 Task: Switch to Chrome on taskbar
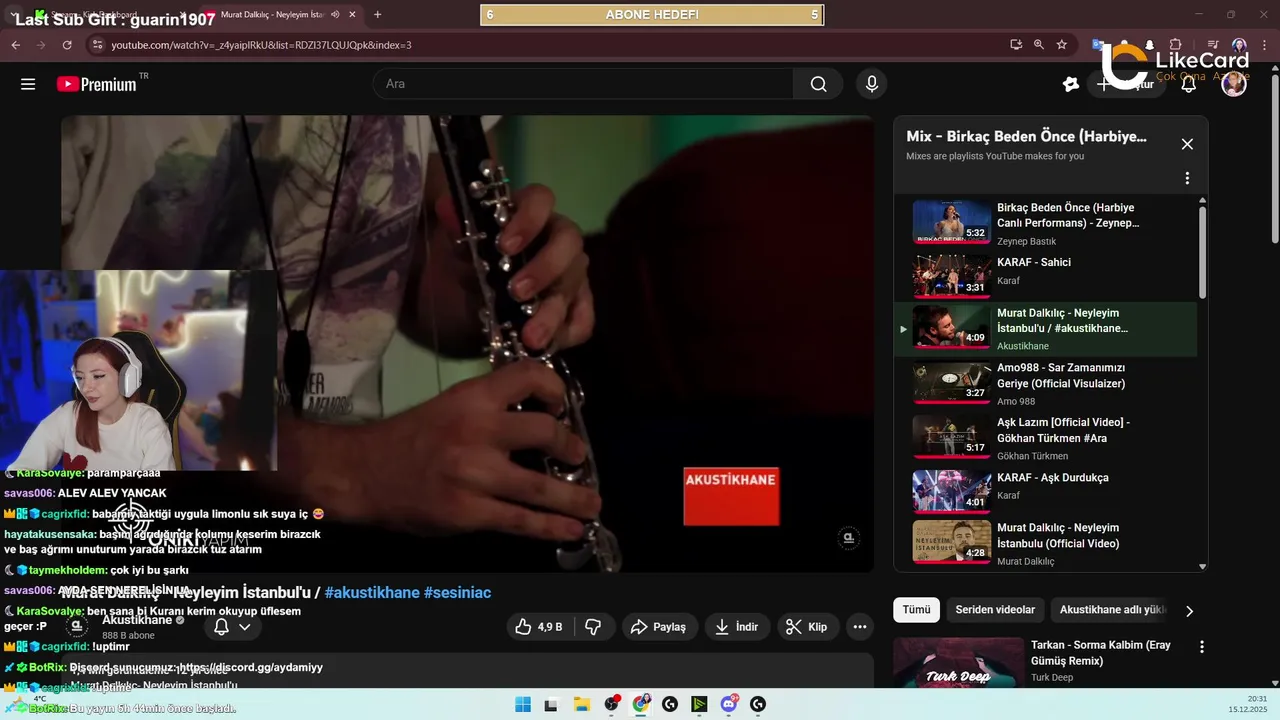(x=640, y=704)
